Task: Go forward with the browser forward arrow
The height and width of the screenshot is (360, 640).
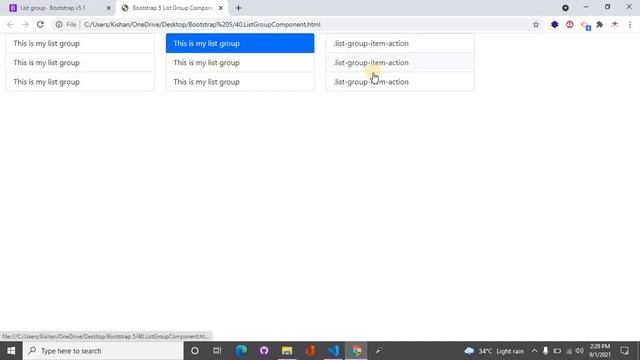Action: (x=25, y=24)
